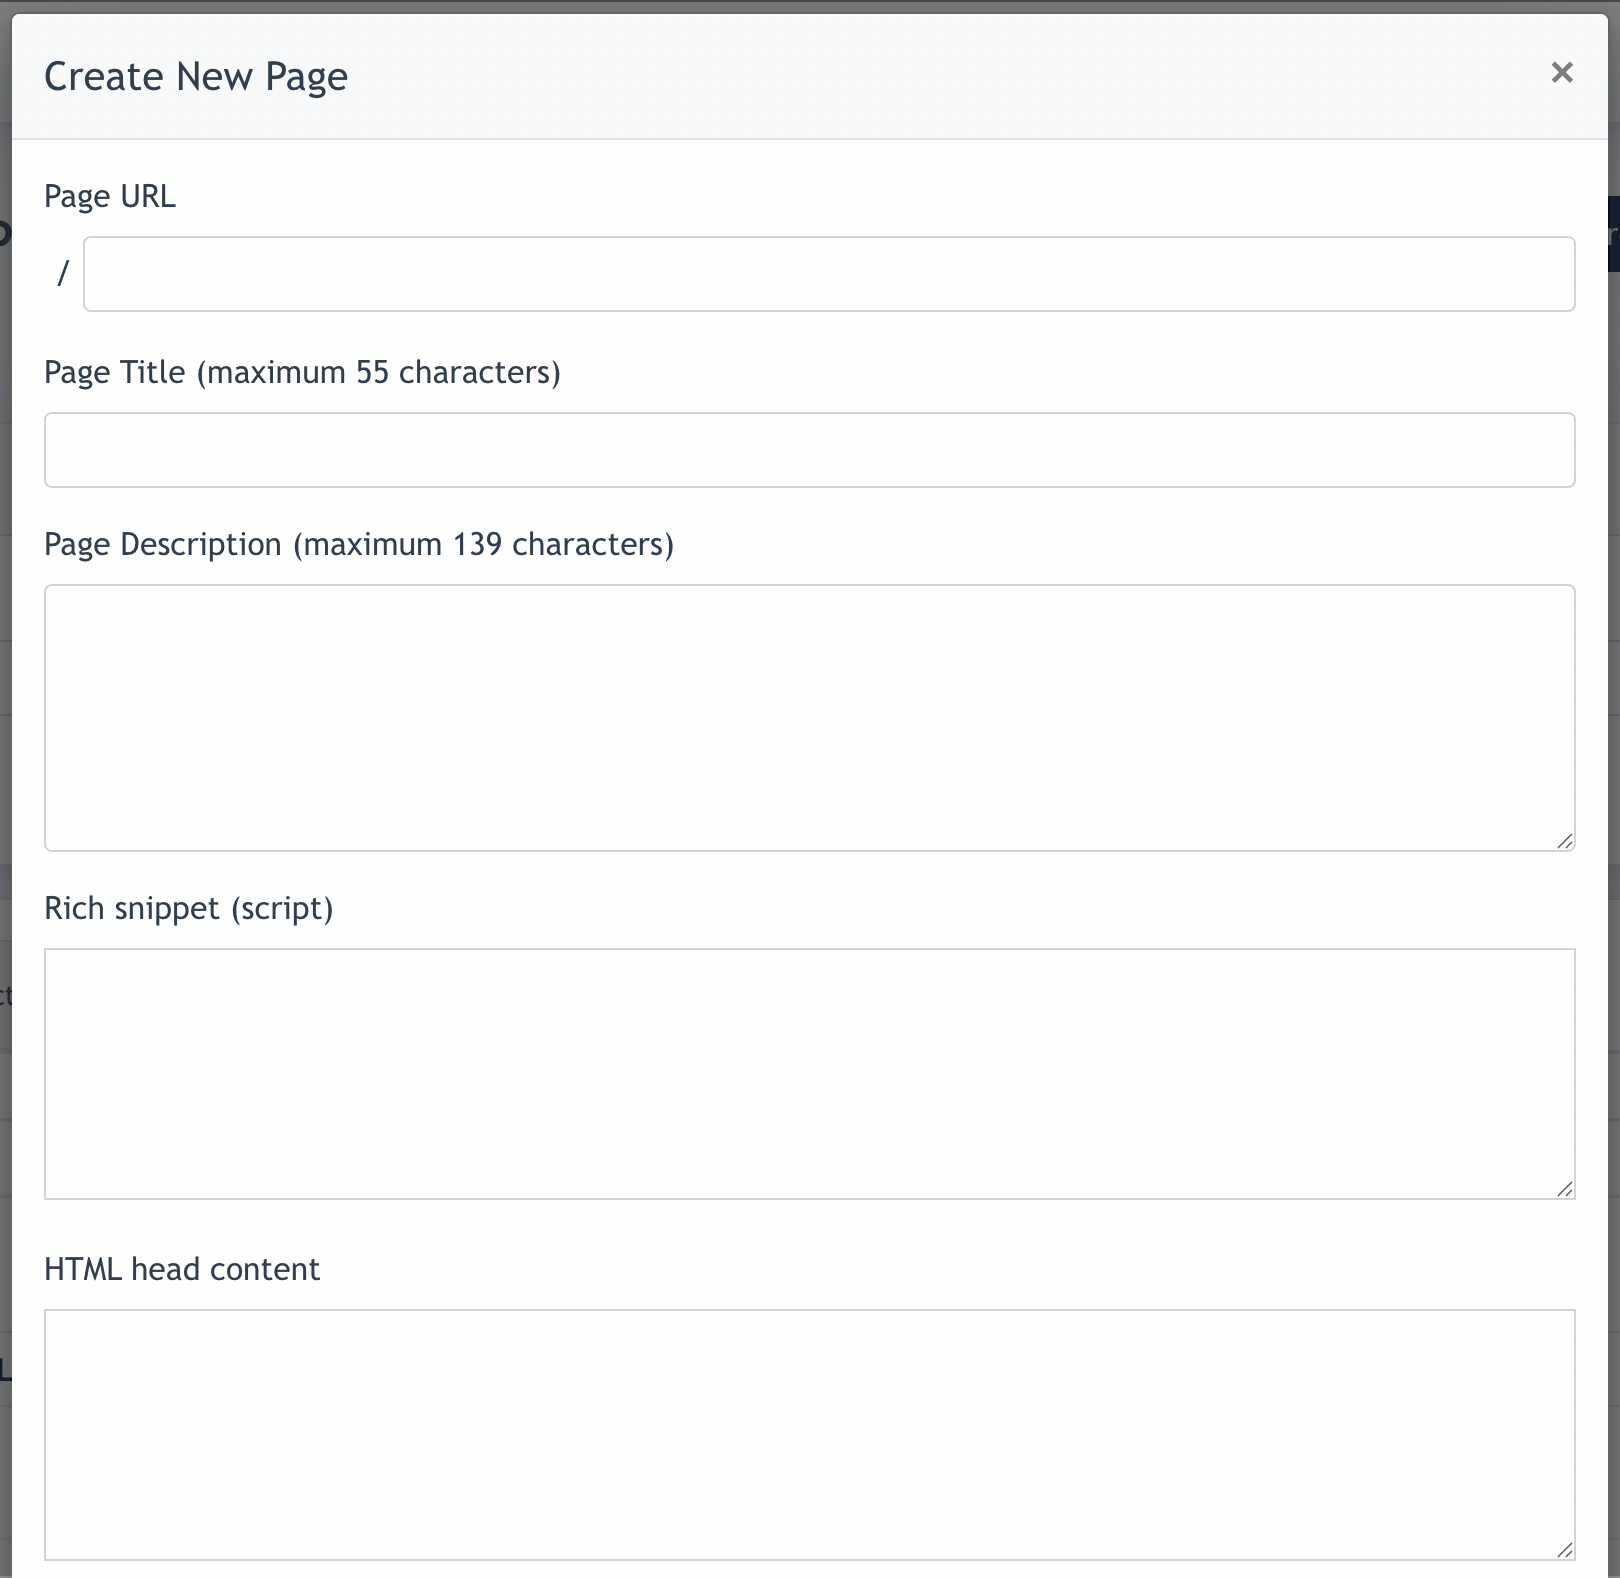Click the "Rich snippet (script)" label
The height and width of the screenshot is (1578, 1620).
189,908
